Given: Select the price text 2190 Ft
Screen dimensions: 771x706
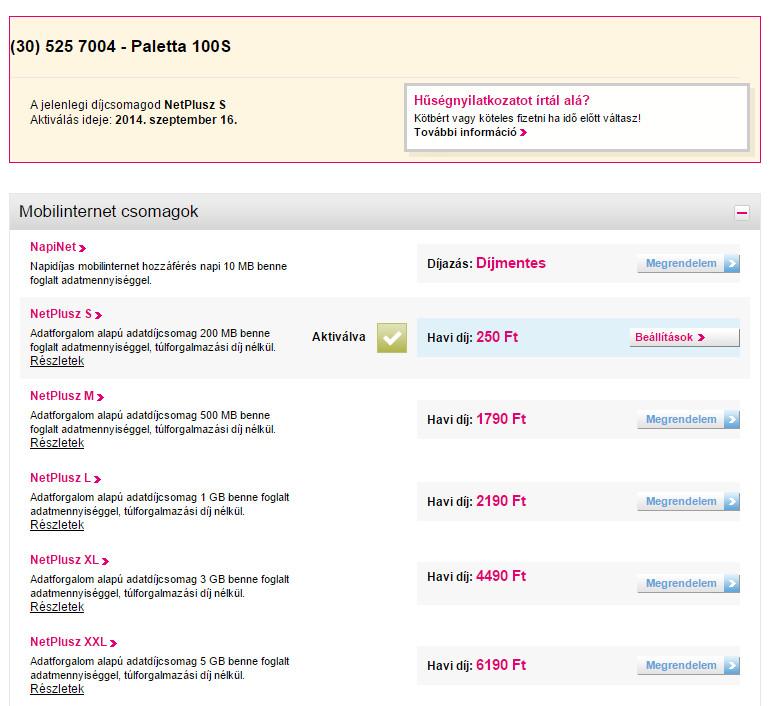Looking at the screenshot, I should [501, 501].
